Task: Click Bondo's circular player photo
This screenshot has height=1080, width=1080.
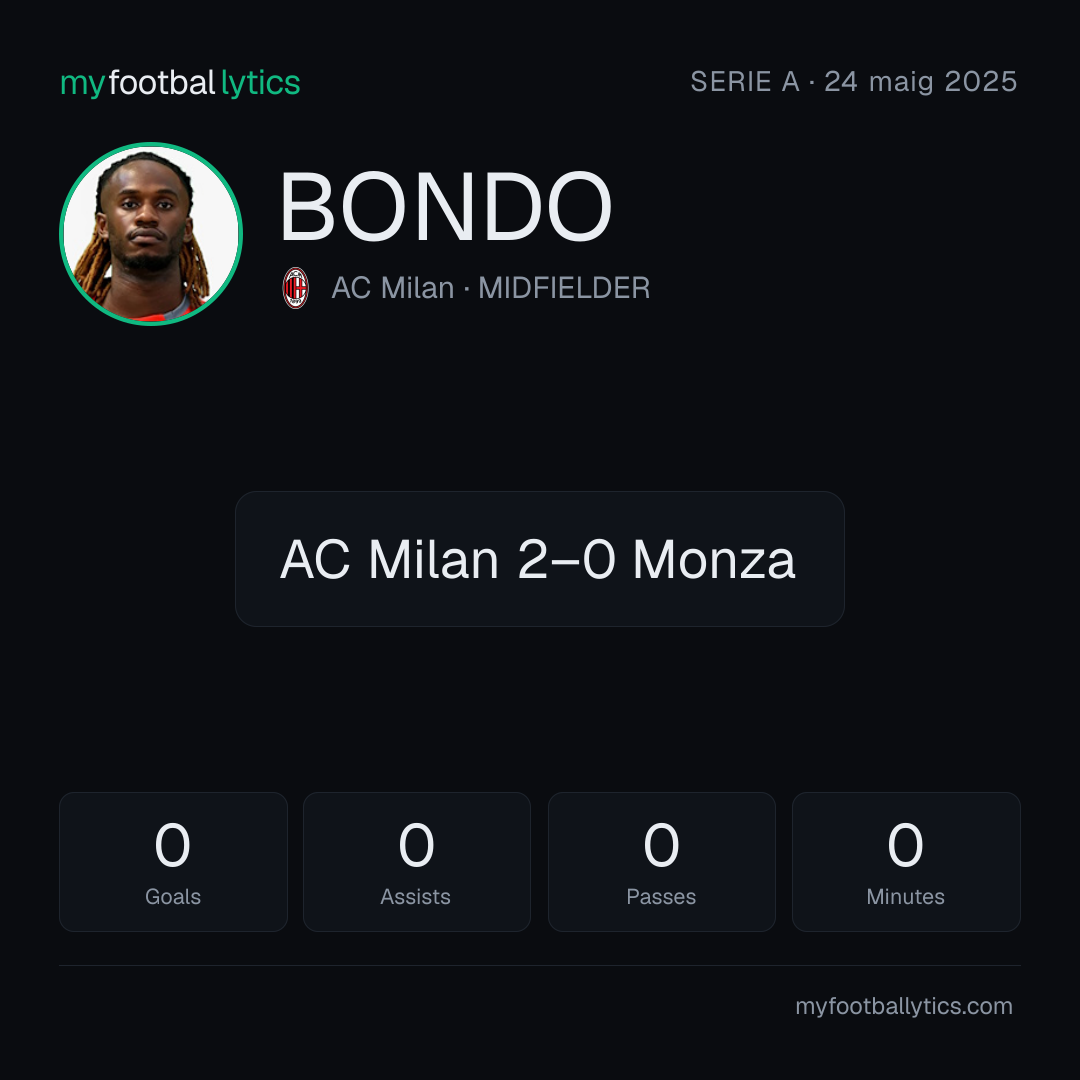Action: (x=151, y=233)
